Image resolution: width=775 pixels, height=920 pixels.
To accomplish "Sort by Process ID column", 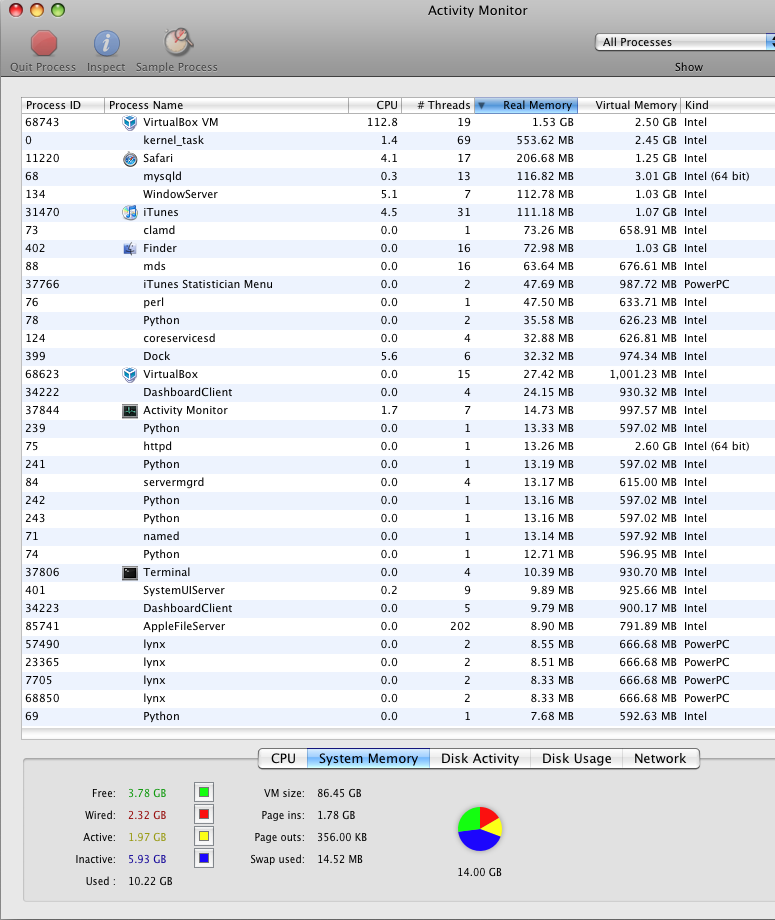I will [63, 105].
